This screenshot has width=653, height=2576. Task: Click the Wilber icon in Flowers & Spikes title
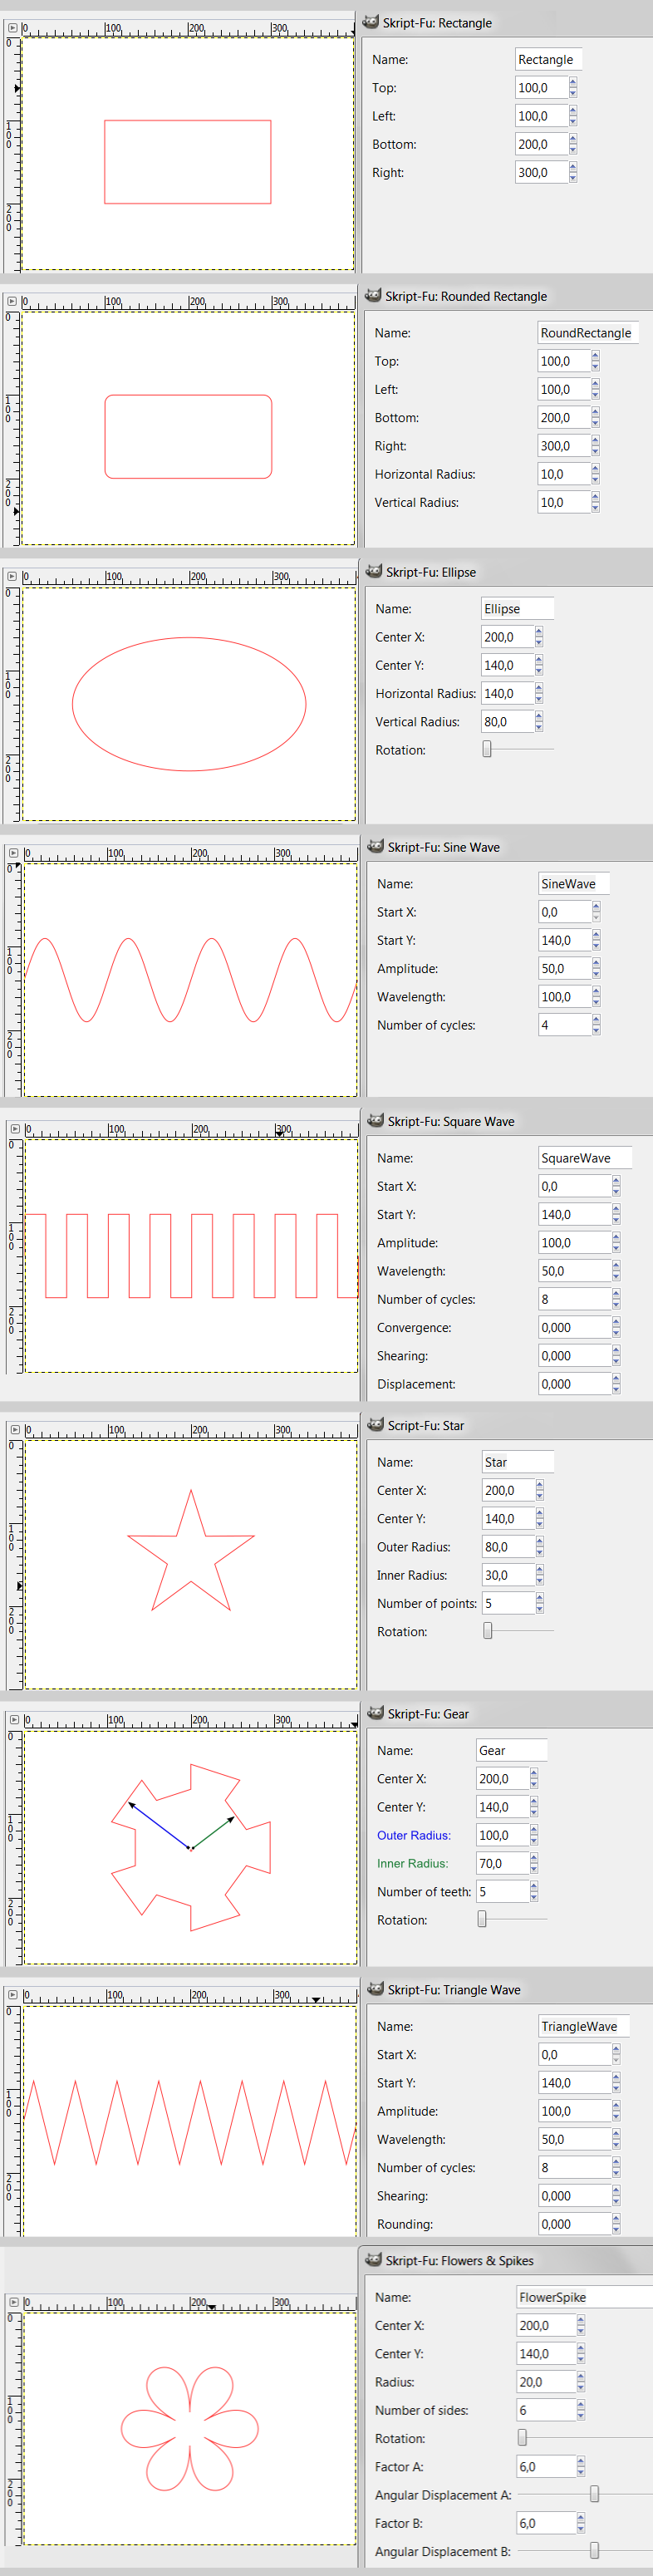coord(373,2259)
